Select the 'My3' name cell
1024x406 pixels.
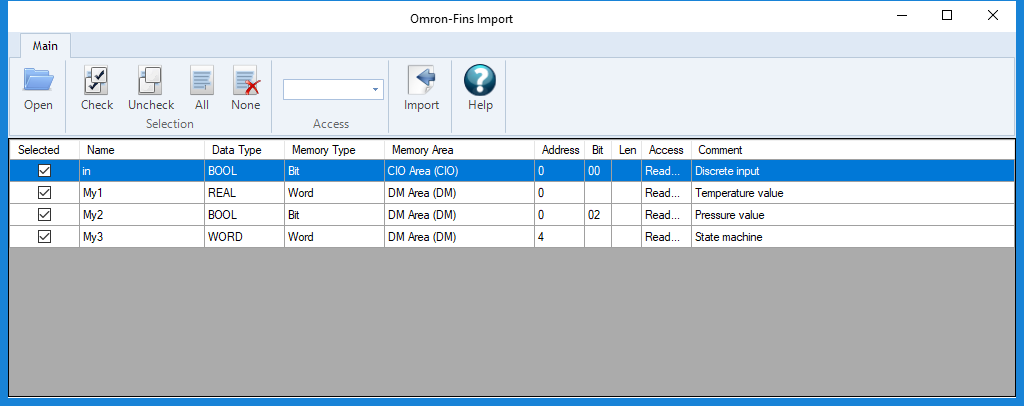pyautogui.click(x=142, y=237)
